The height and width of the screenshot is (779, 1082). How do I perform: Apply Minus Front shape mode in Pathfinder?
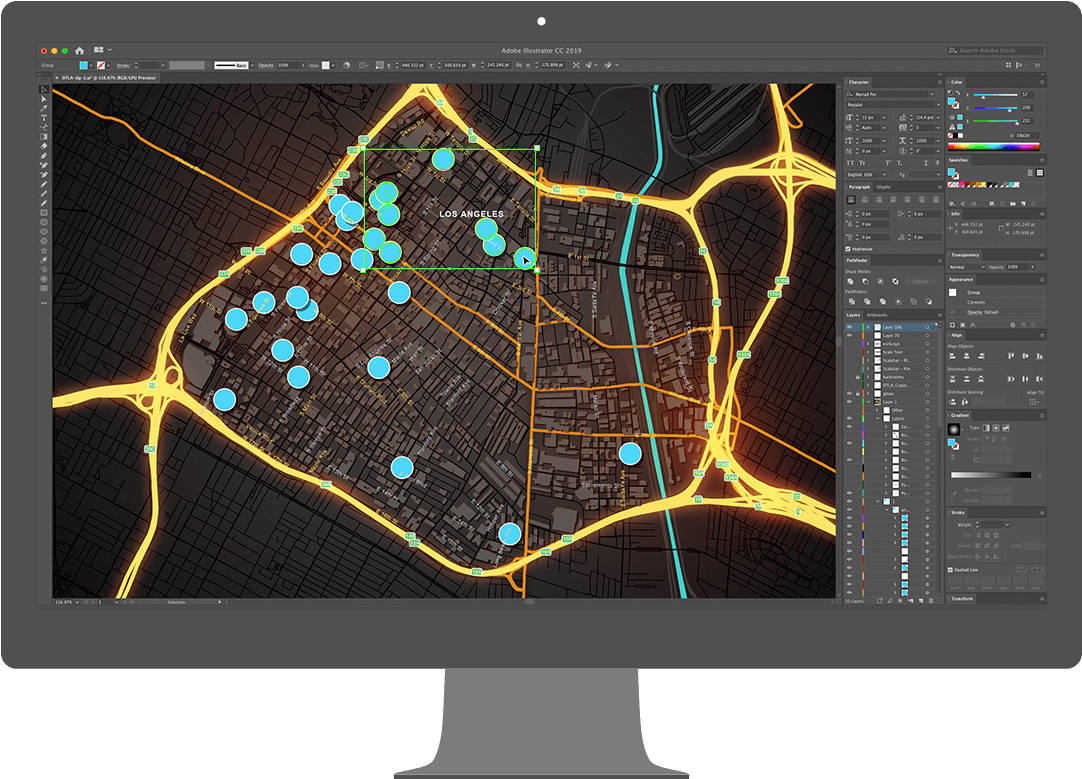(865, 282)
